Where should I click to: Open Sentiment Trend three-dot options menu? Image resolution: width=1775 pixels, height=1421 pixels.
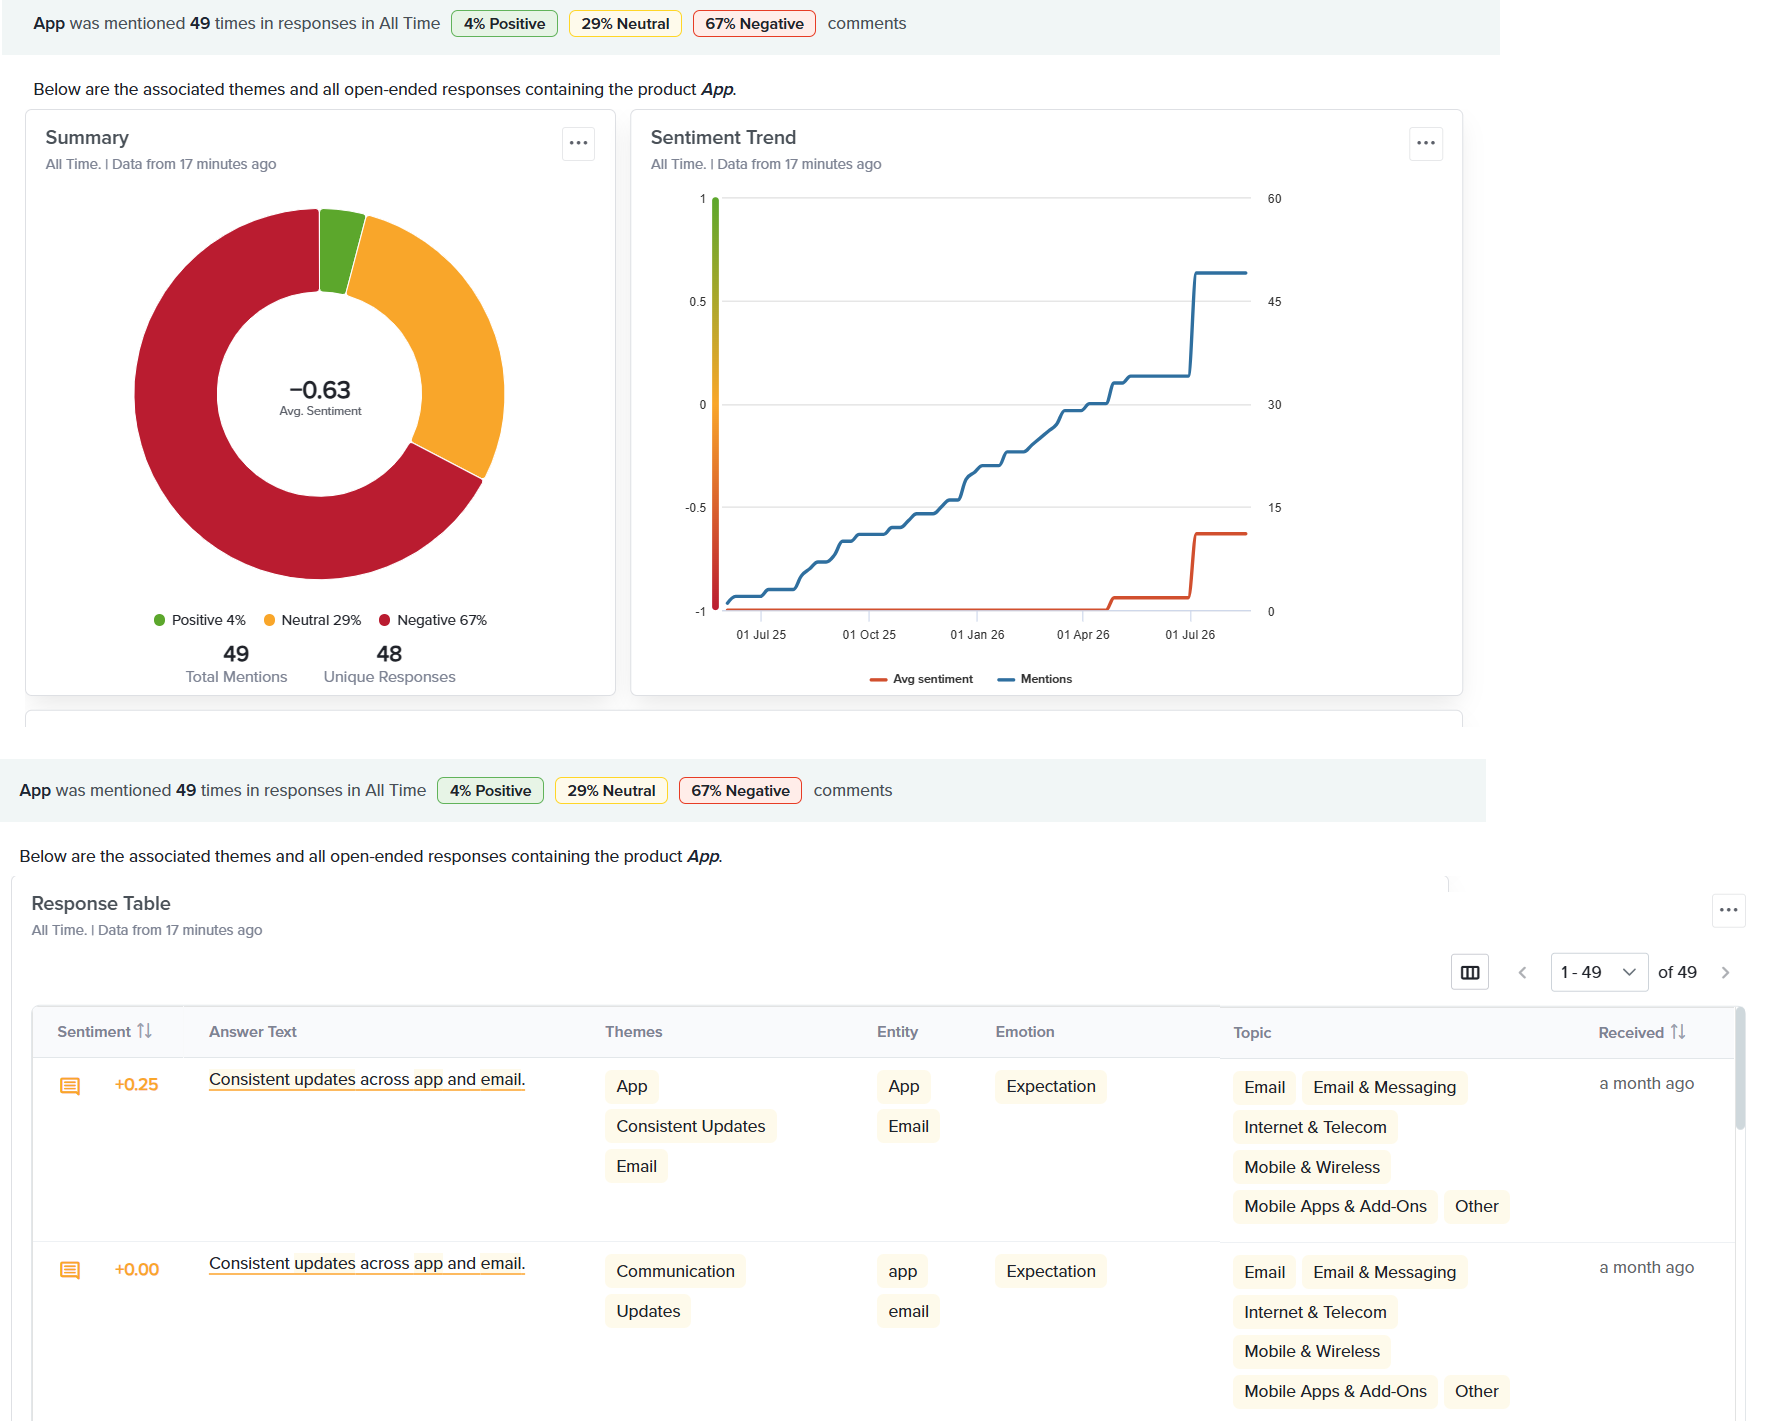coord(1426,143)
